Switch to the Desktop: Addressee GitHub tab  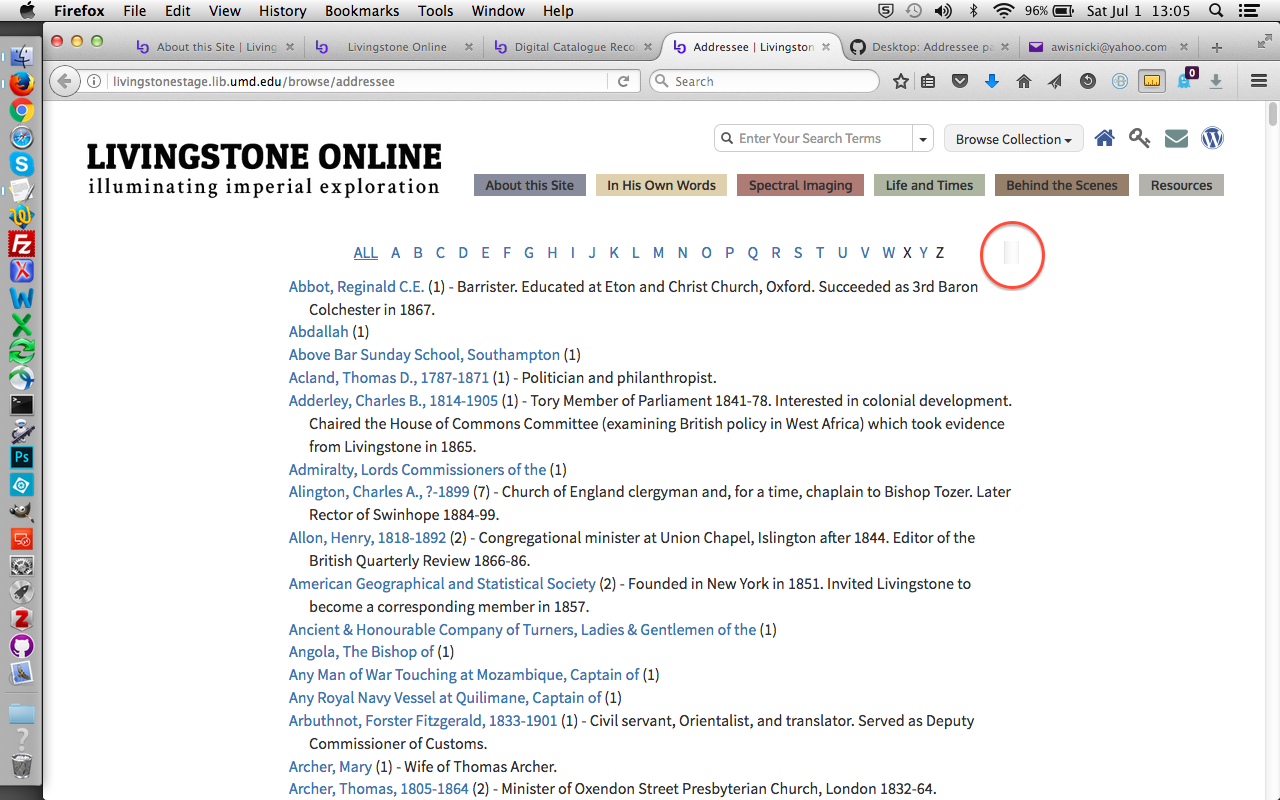point(930,47)
